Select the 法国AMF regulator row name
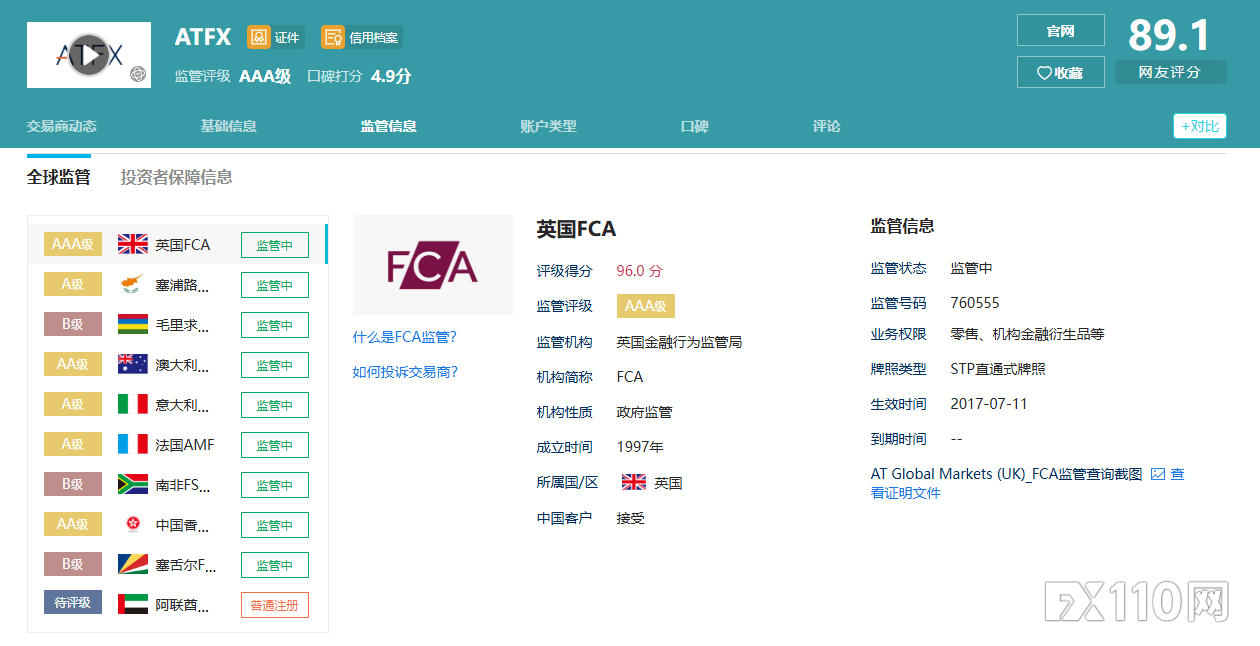The height and width of the screenshot is (646, 1260). coord(185,445)
